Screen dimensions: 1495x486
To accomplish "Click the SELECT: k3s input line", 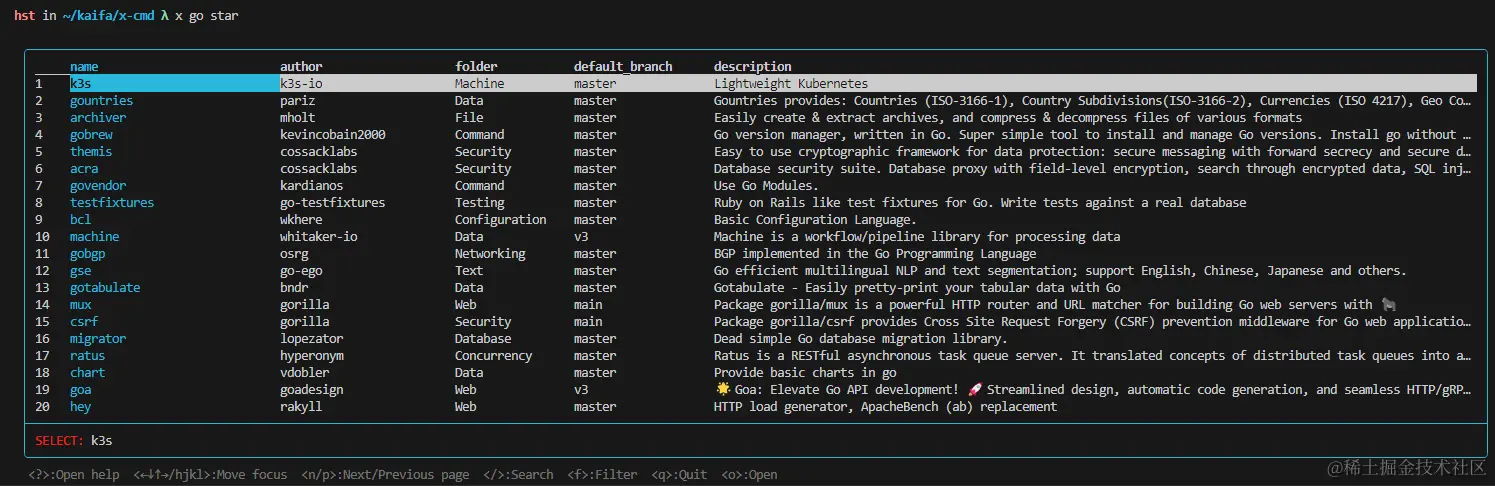I will [755, 440].
